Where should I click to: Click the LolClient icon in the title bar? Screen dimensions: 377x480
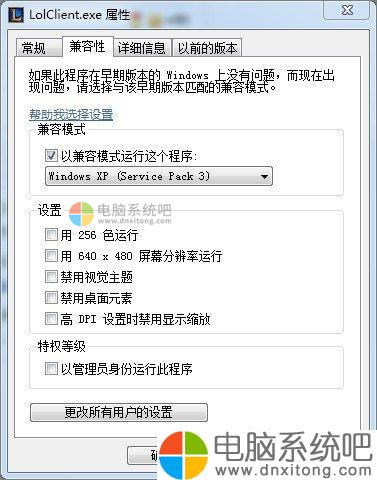tap(16, 15)
